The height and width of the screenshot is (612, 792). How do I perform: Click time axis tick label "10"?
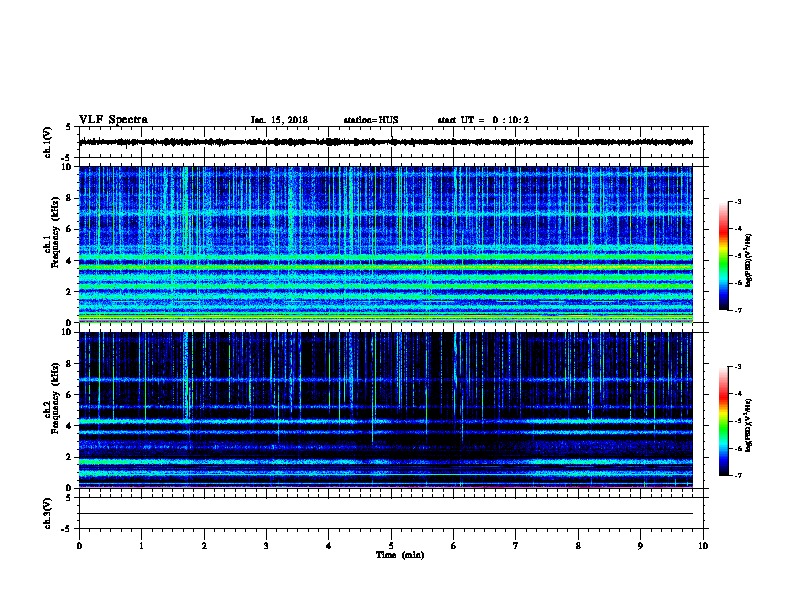tap(703, 546)
